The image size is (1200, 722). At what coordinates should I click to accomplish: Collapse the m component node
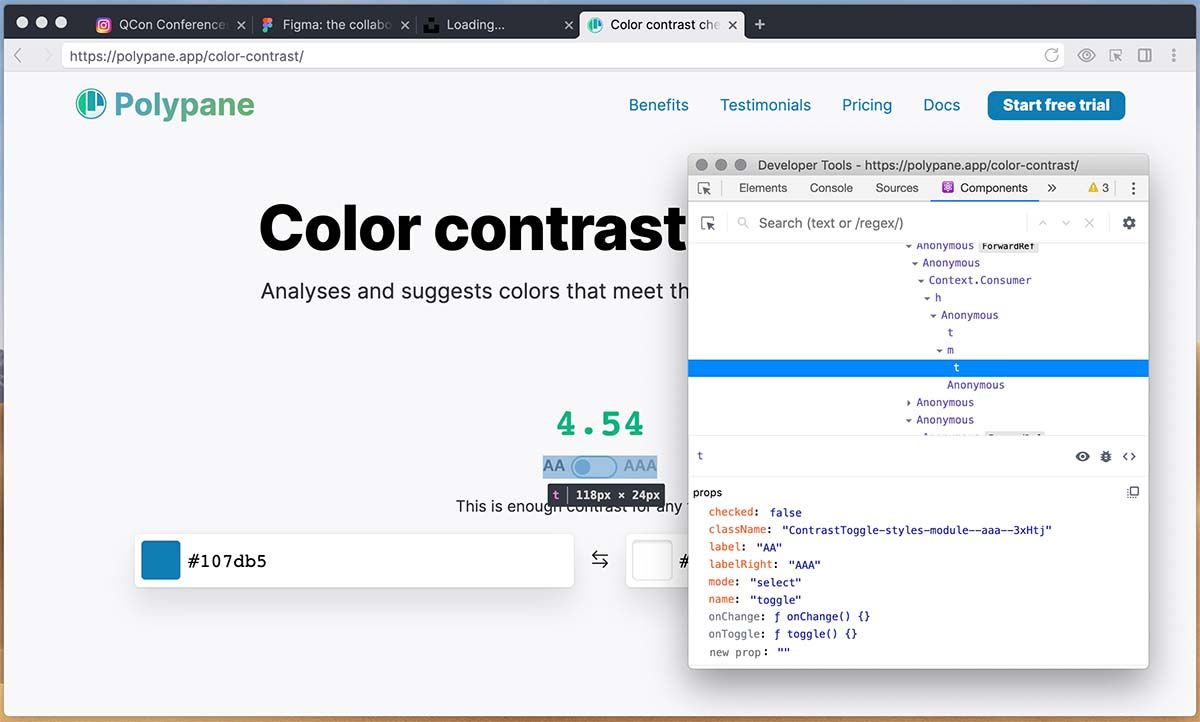pos(940,351)
